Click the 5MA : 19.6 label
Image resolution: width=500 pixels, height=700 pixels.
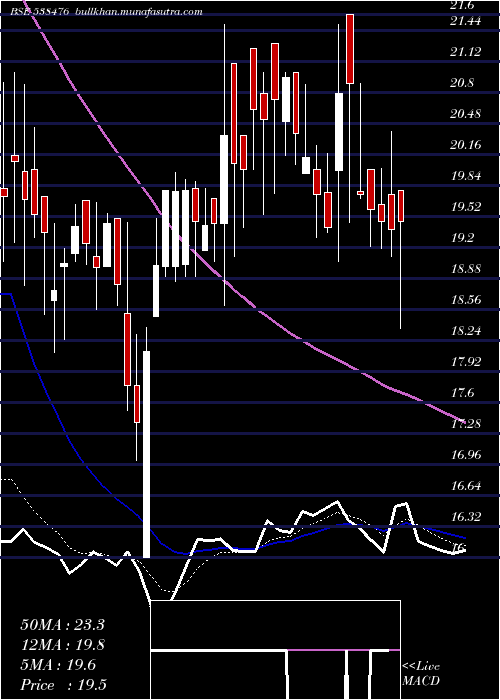[x=58, y=665]
